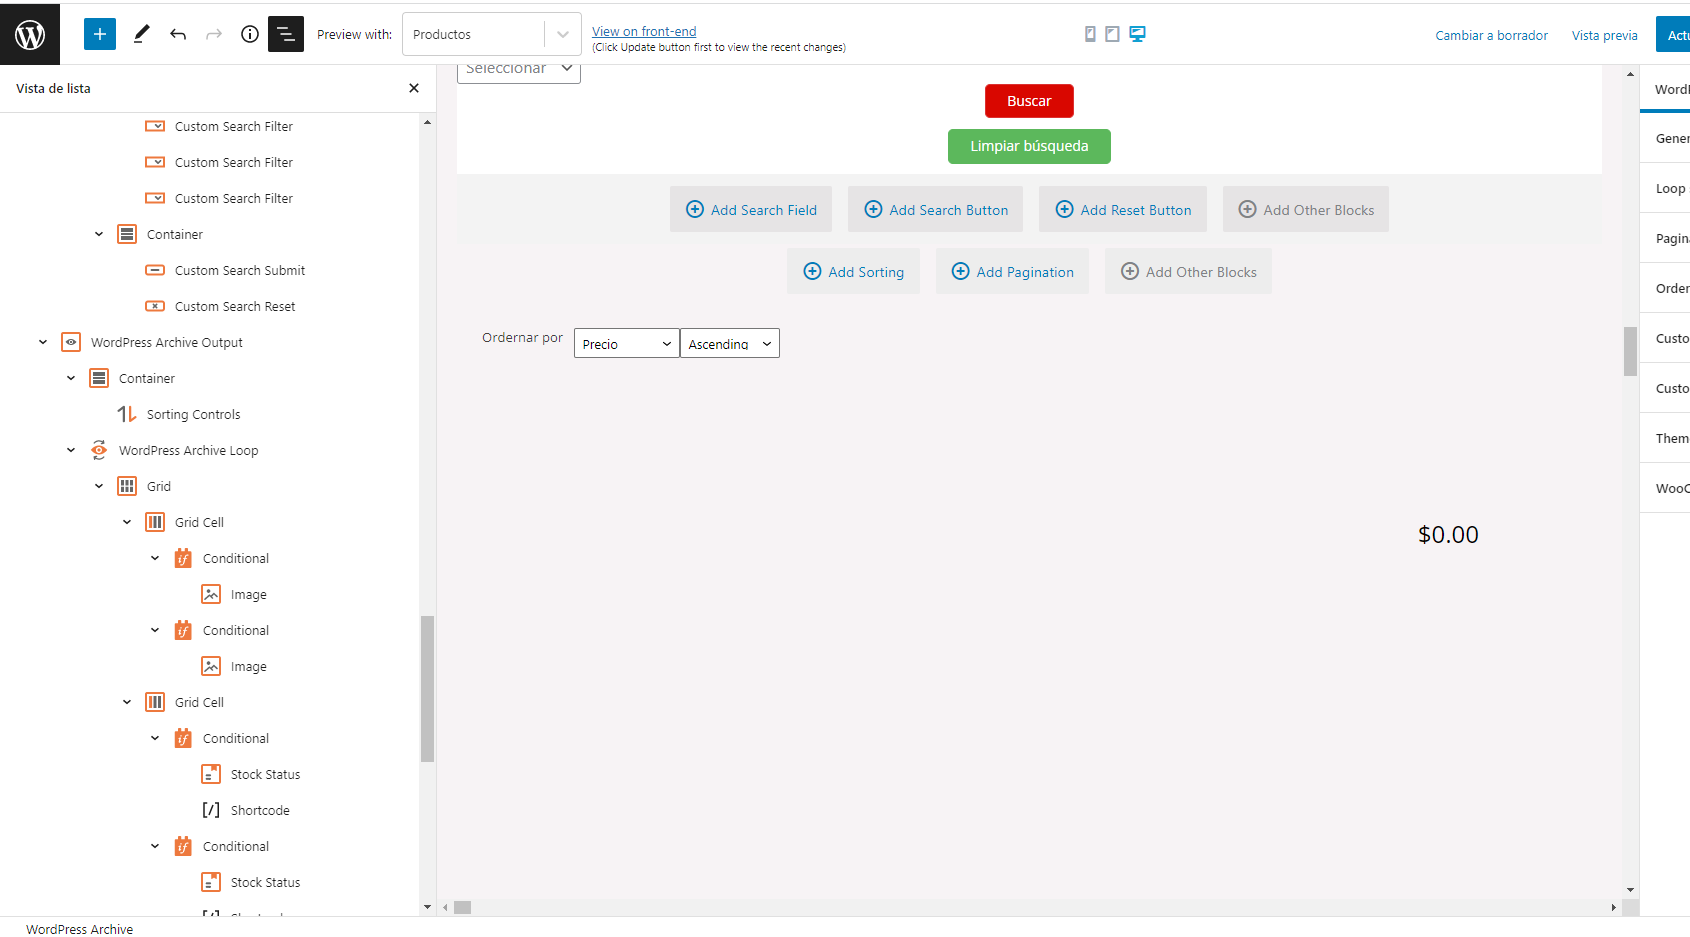Click the Redo arrow
The height and width of the screenshot is (937, 1690).
(x=214, y=34)
